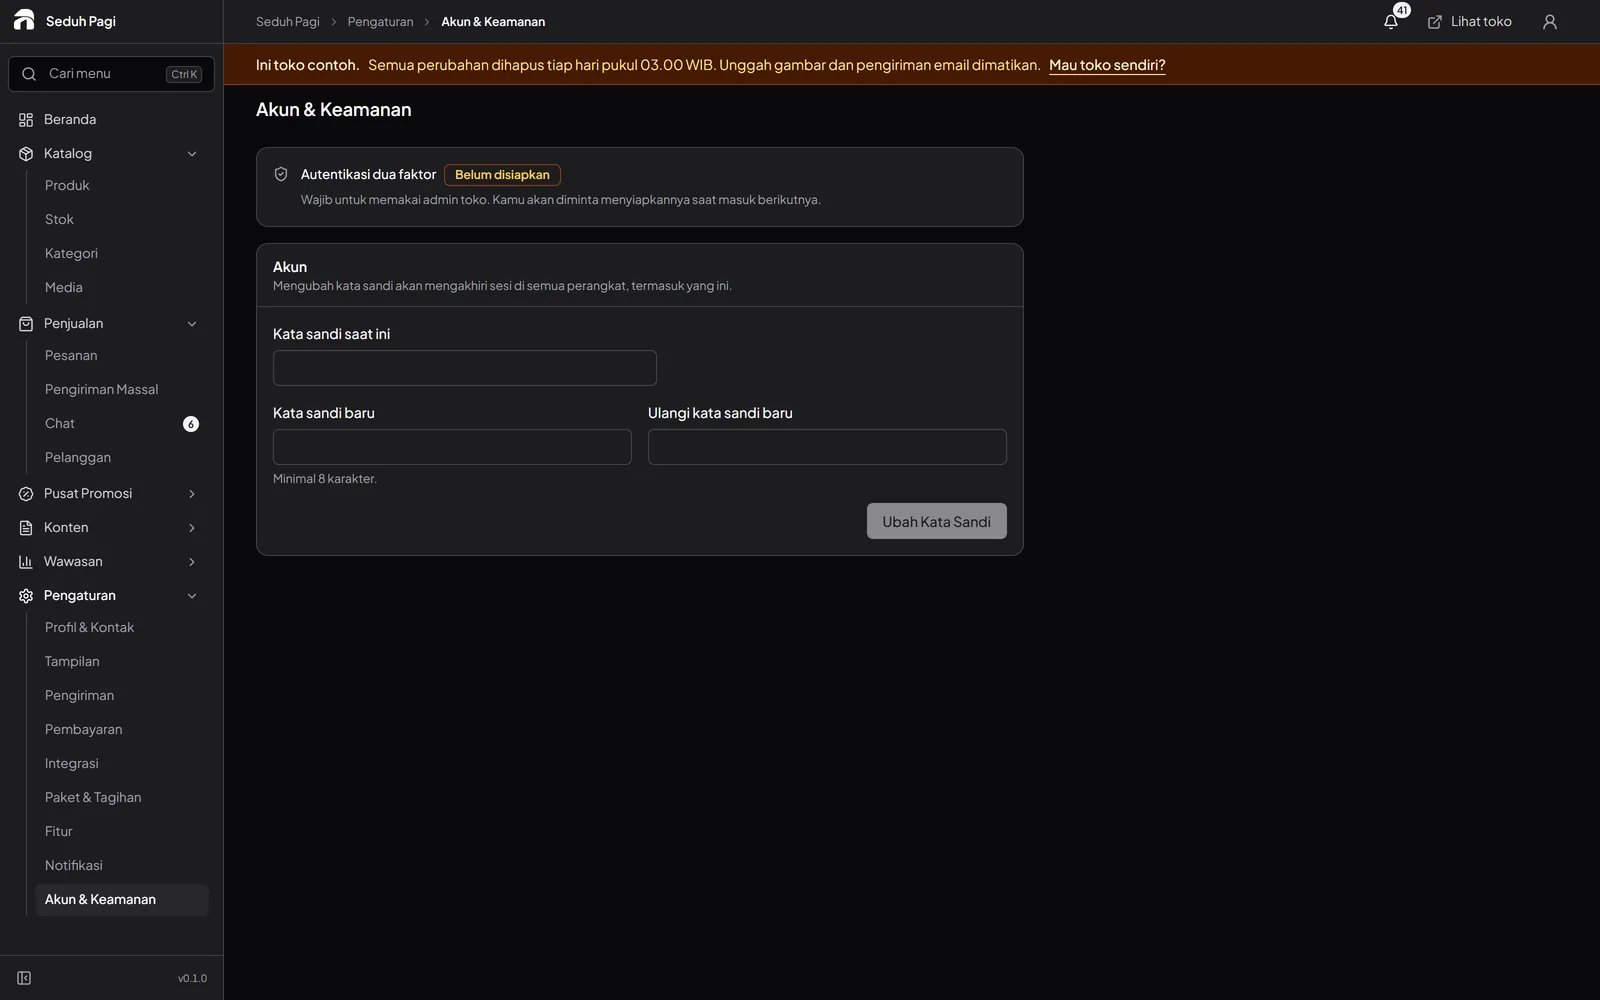Open Stok in the sidebar

[x=122, y=220]
